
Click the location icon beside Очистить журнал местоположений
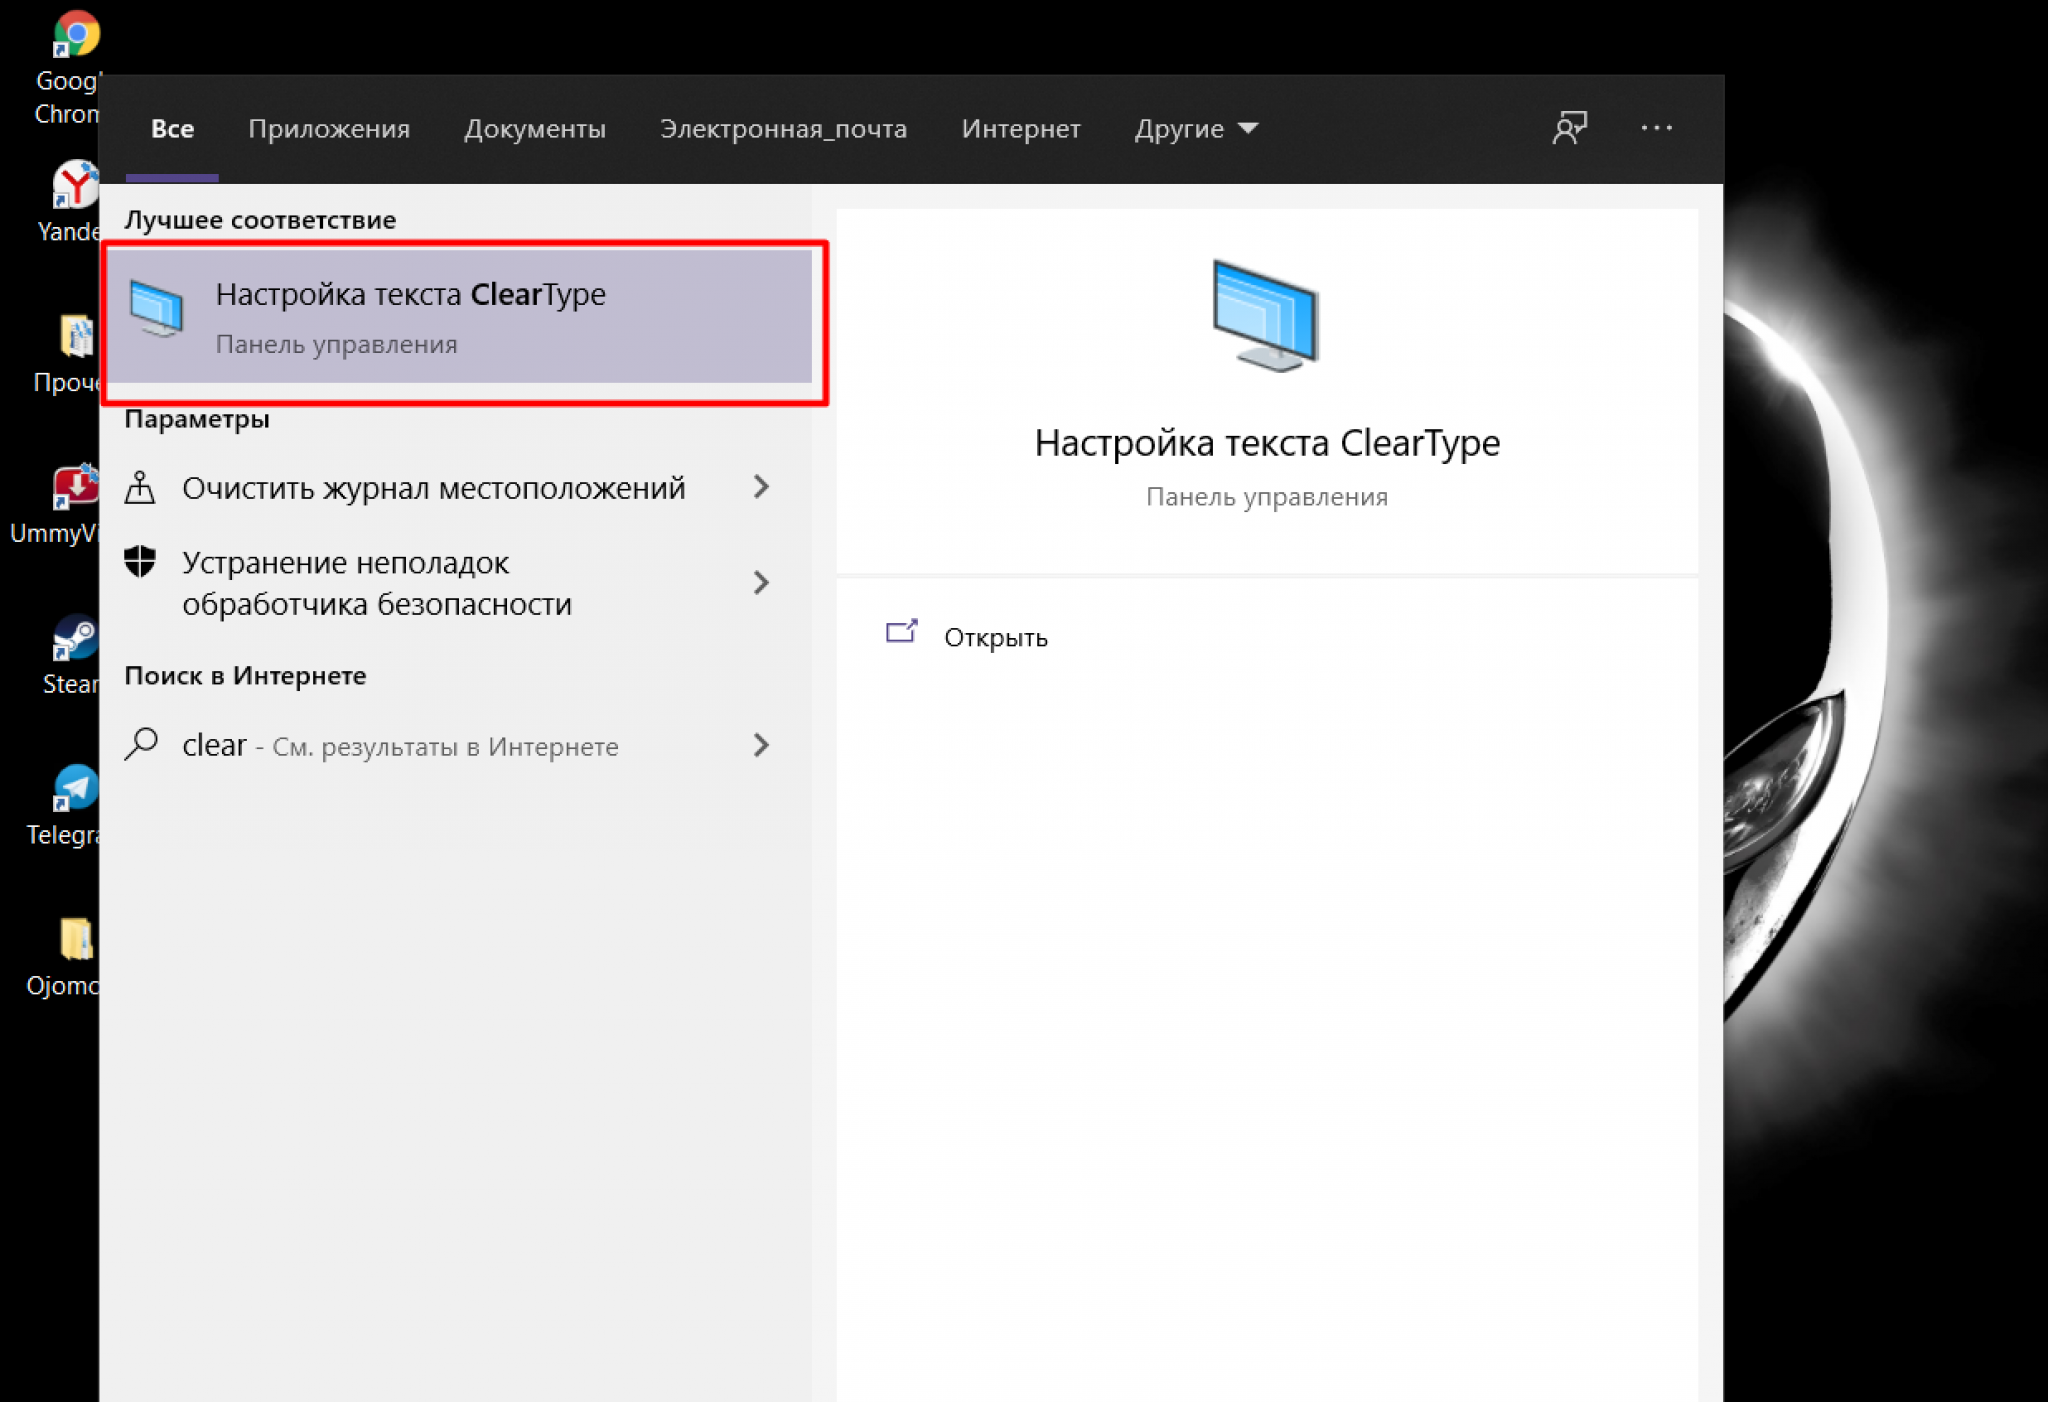tap(140, 488)
